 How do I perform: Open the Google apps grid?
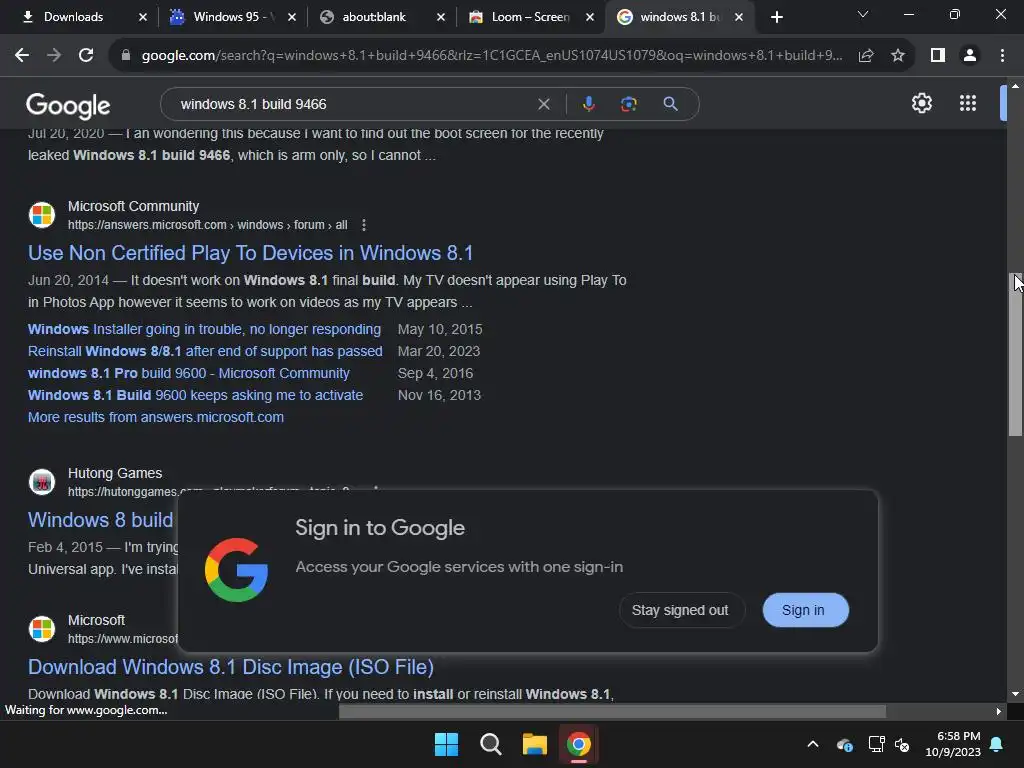tap(968, 103)
